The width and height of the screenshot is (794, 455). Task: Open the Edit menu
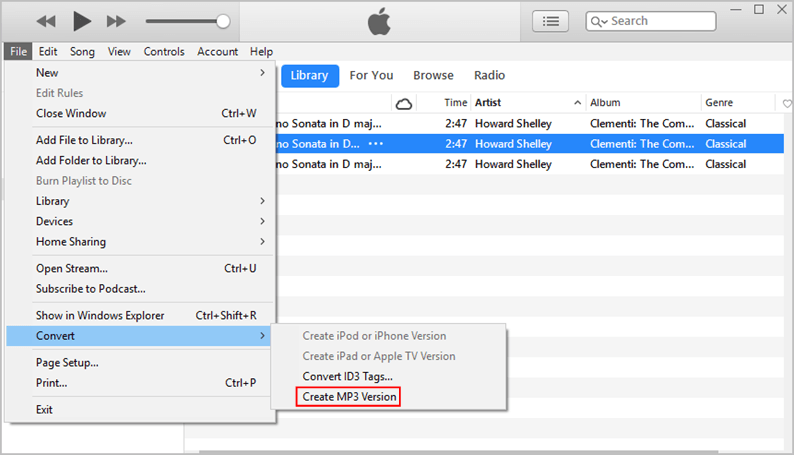coord(48,52)
